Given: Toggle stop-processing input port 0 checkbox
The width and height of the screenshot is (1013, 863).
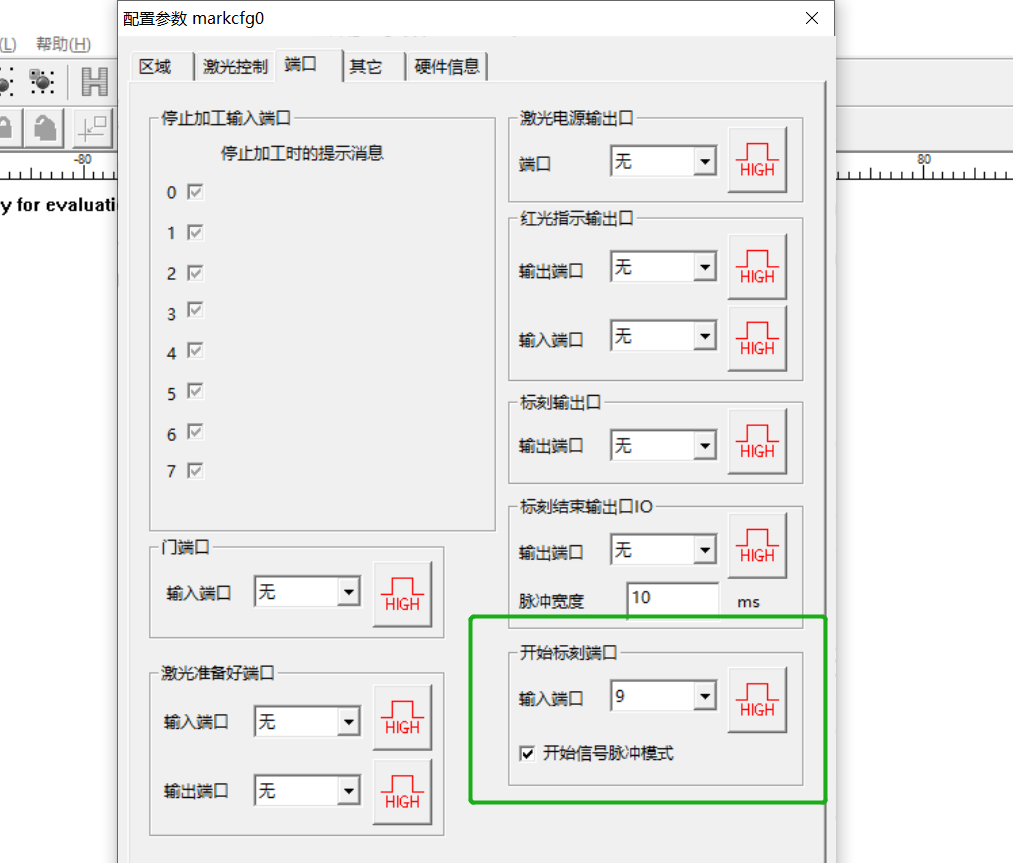Looking at the screenshot, I should 195,192.
